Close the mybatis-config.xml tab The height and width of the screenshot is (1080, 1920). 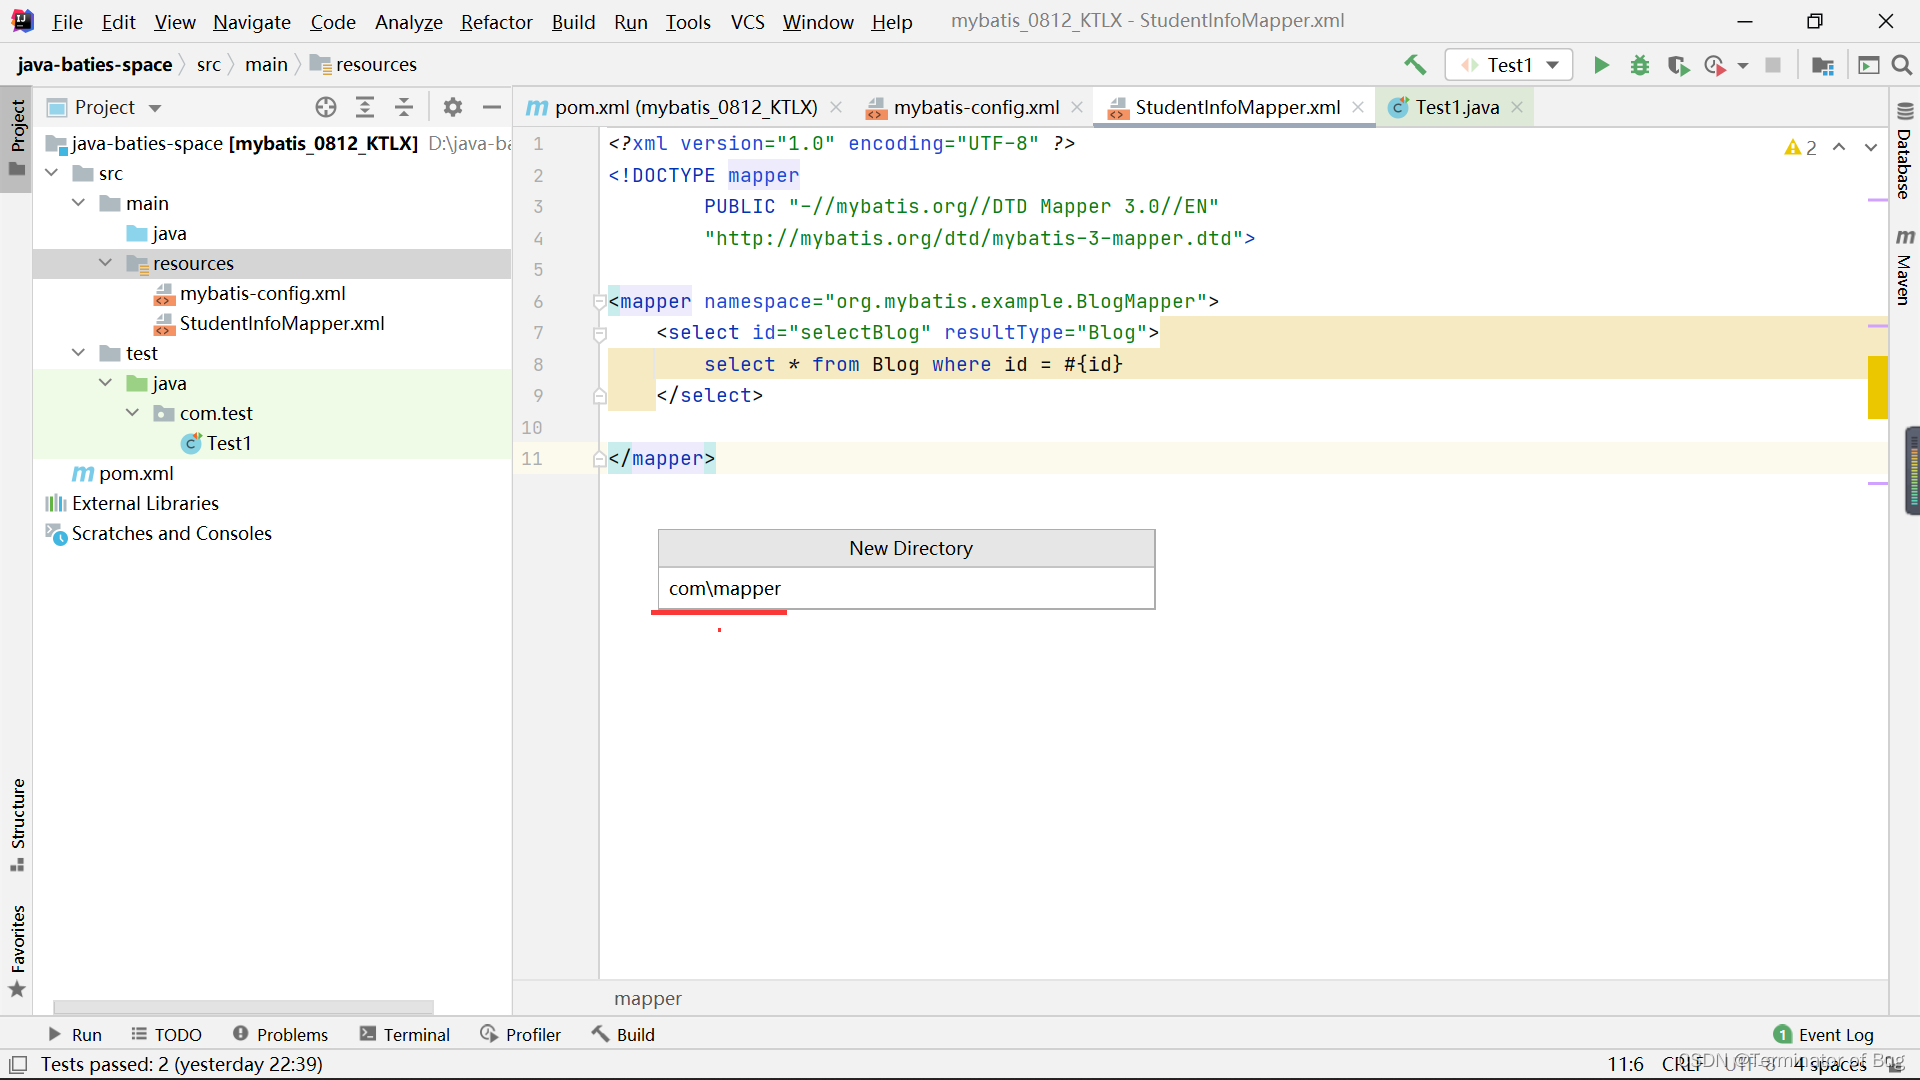click(x=1077, y=107)
